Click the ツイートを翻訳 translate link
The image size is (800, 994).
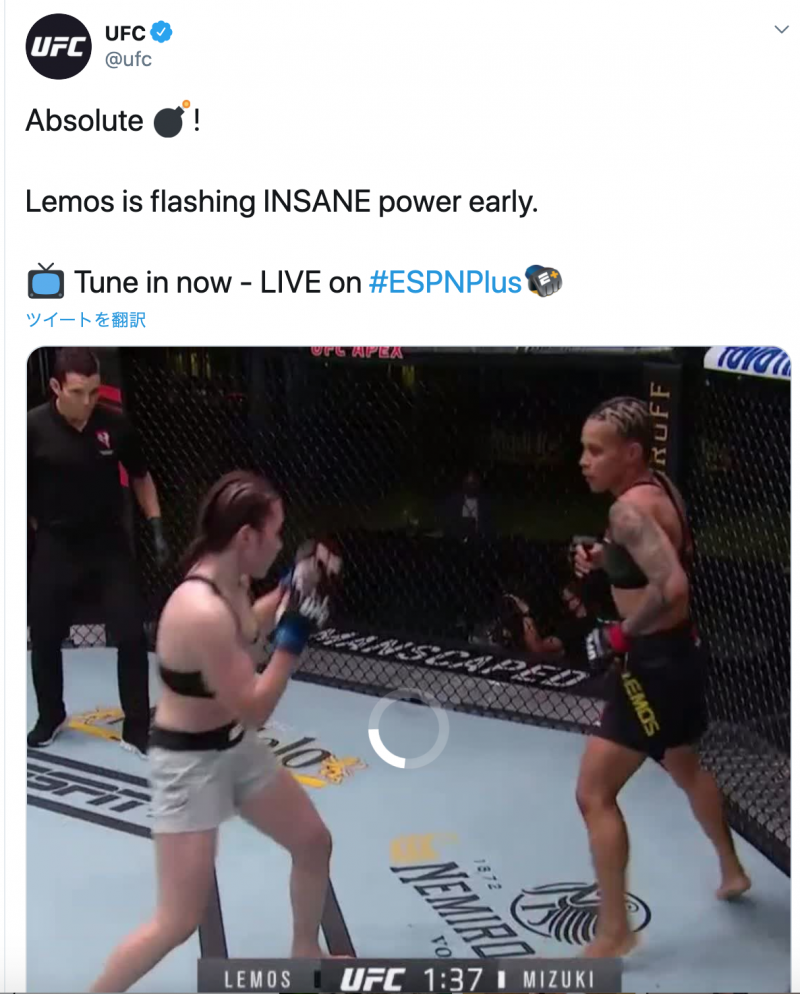[86, 319]
